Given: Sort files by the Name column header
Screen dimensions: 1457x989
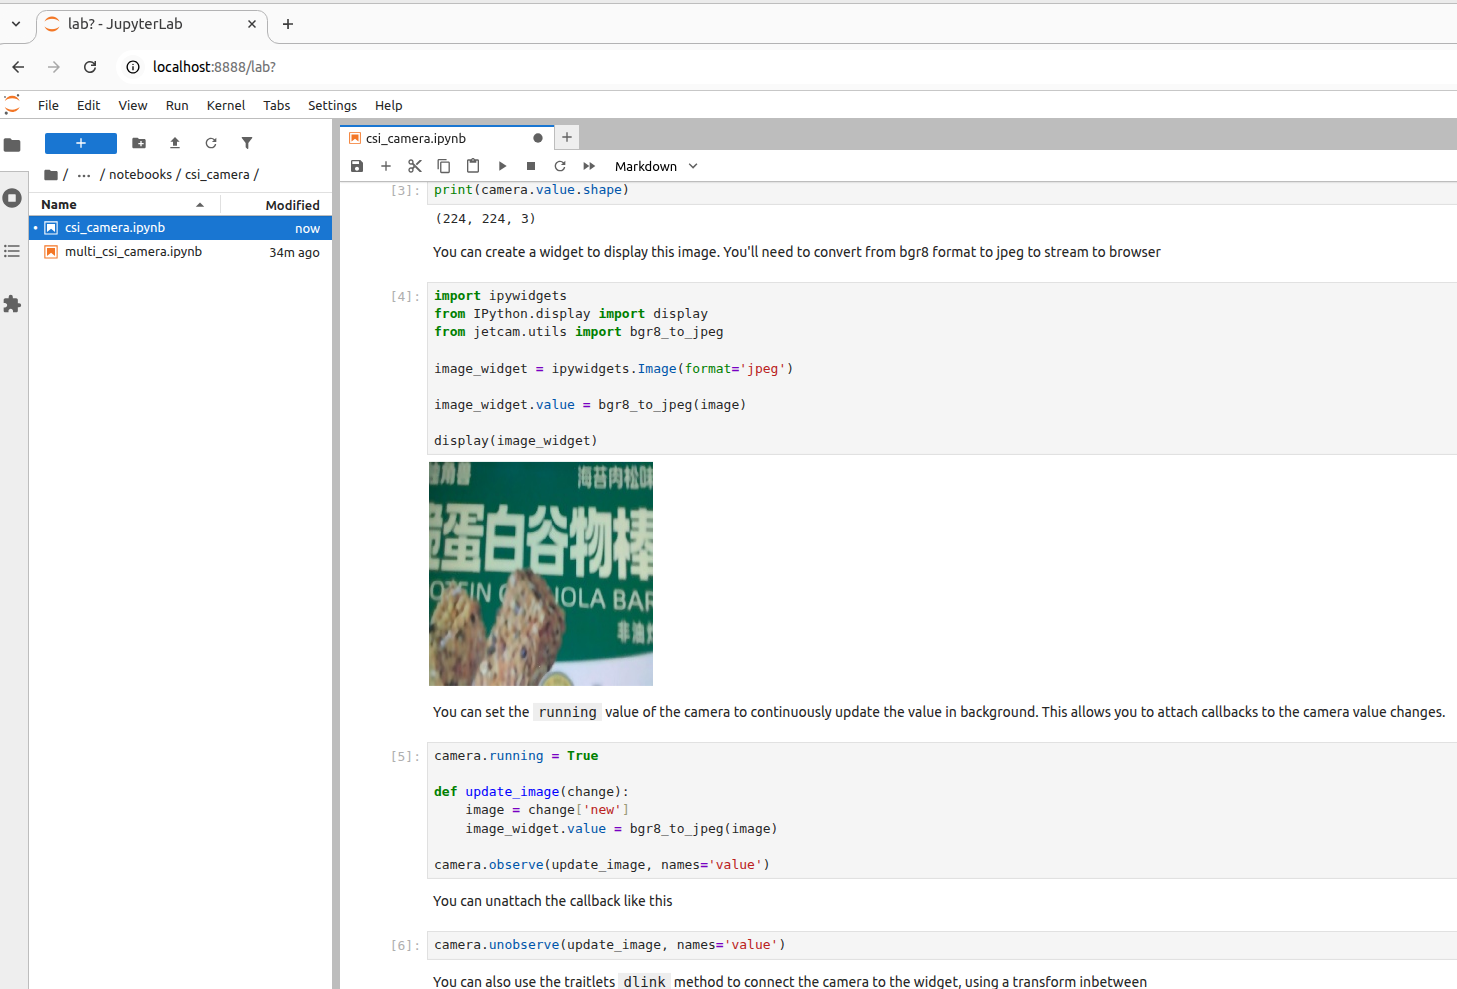Looking at the screenshot, I should [x=124, y=204].
